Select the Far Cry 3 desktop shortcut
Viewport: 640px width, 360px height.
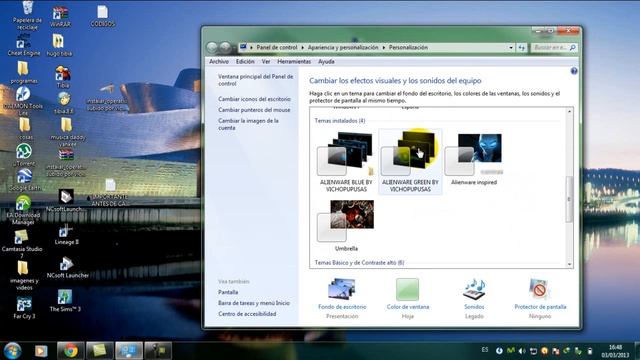click(24, 308)
